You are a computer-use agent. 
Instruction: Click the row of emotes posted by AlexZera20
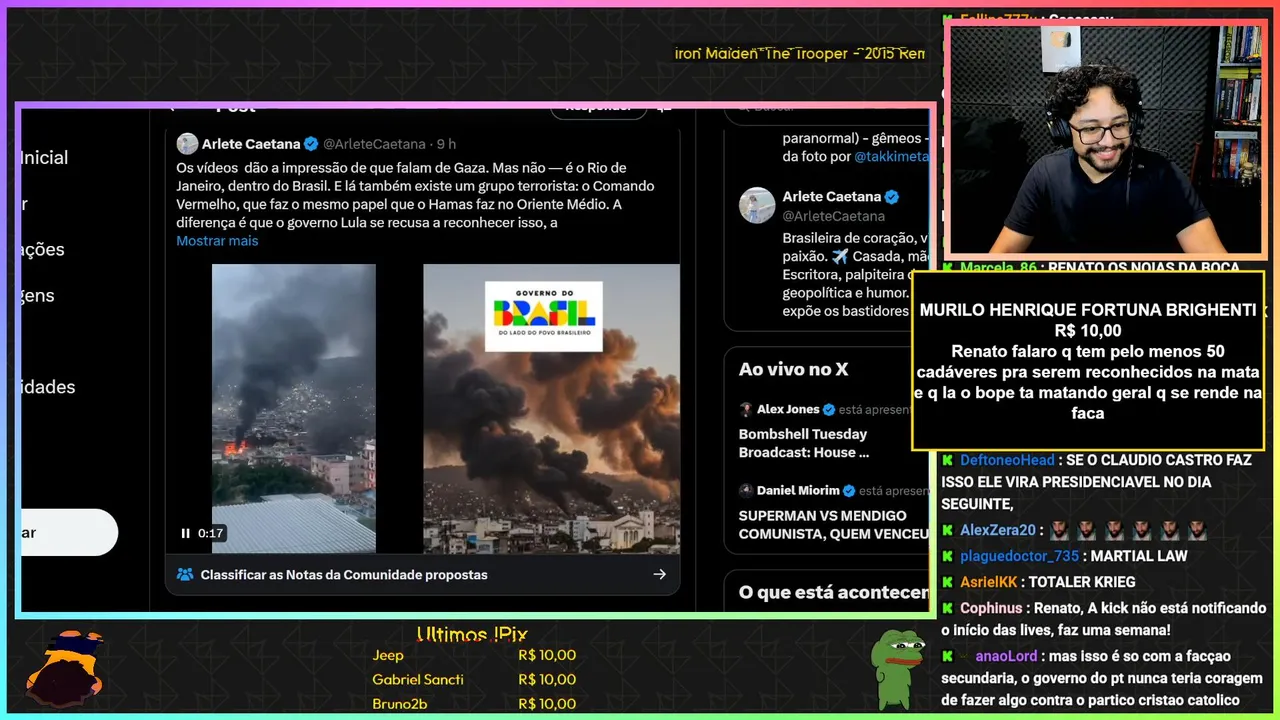pos(1128,530)
